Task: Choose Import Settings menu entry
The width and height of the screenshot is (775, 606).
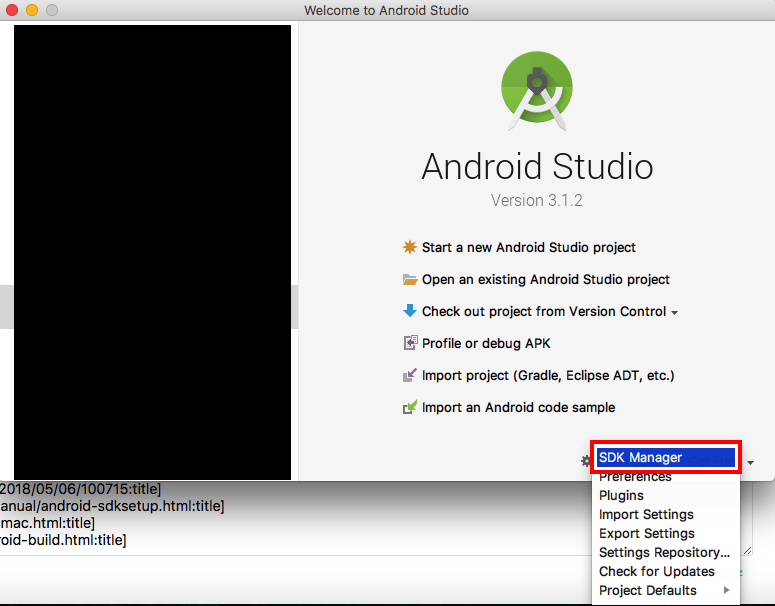Action: click(666, 515)
